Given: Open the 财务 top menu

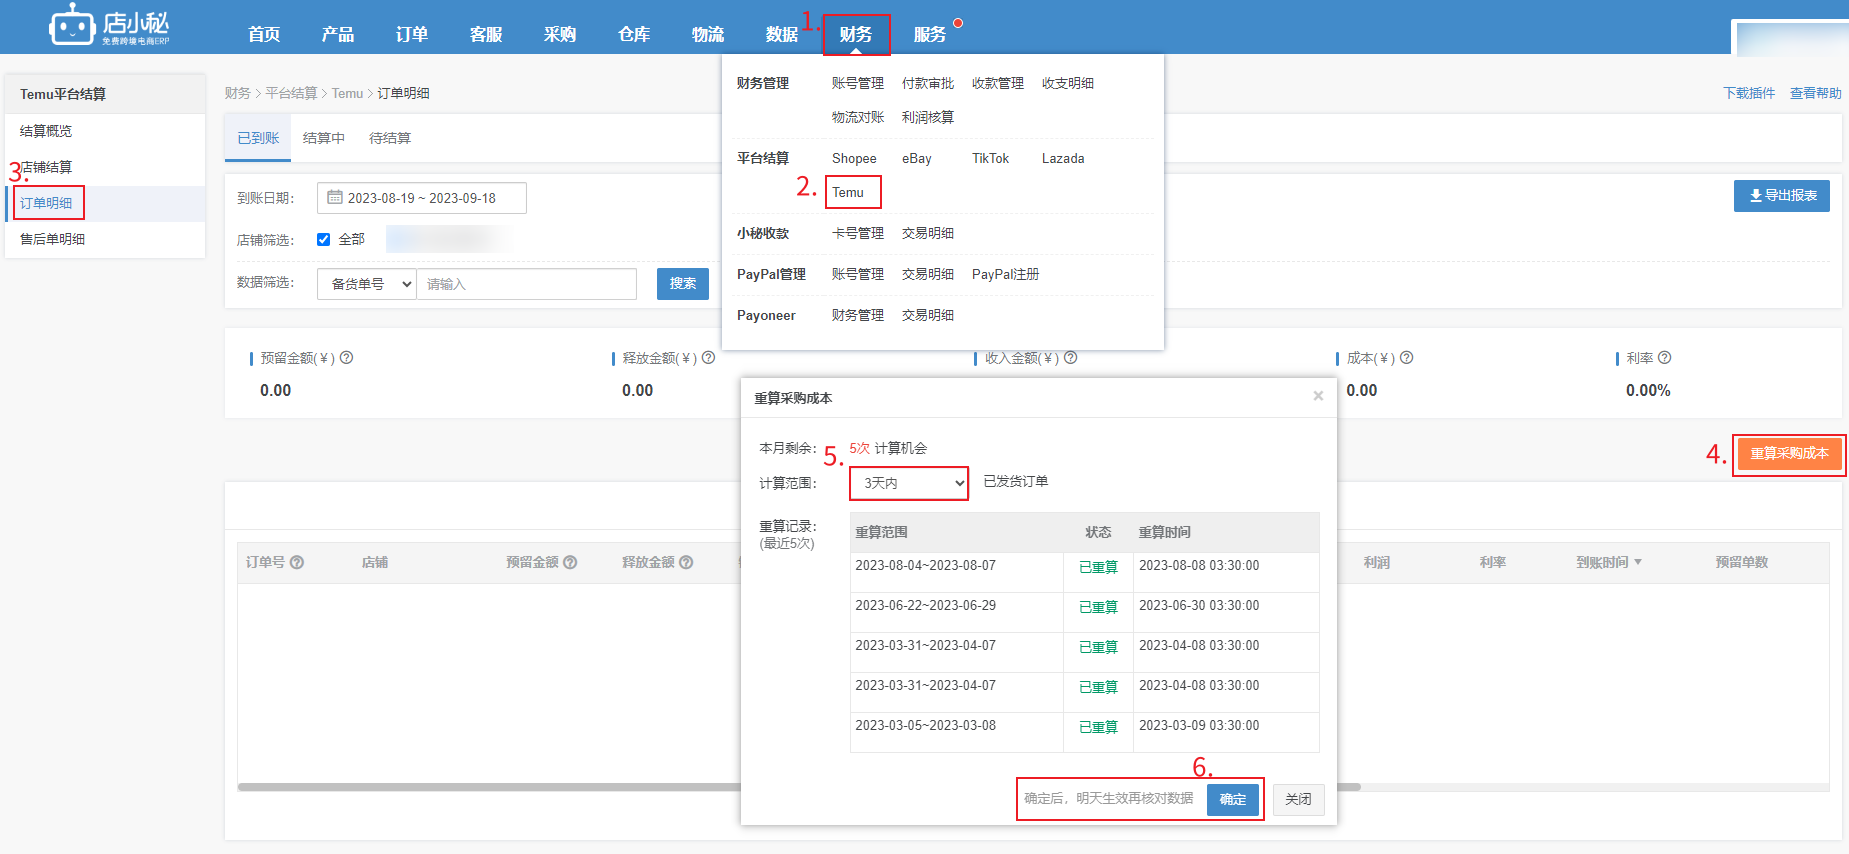Looking at the screenshot, I should point(856,34).
